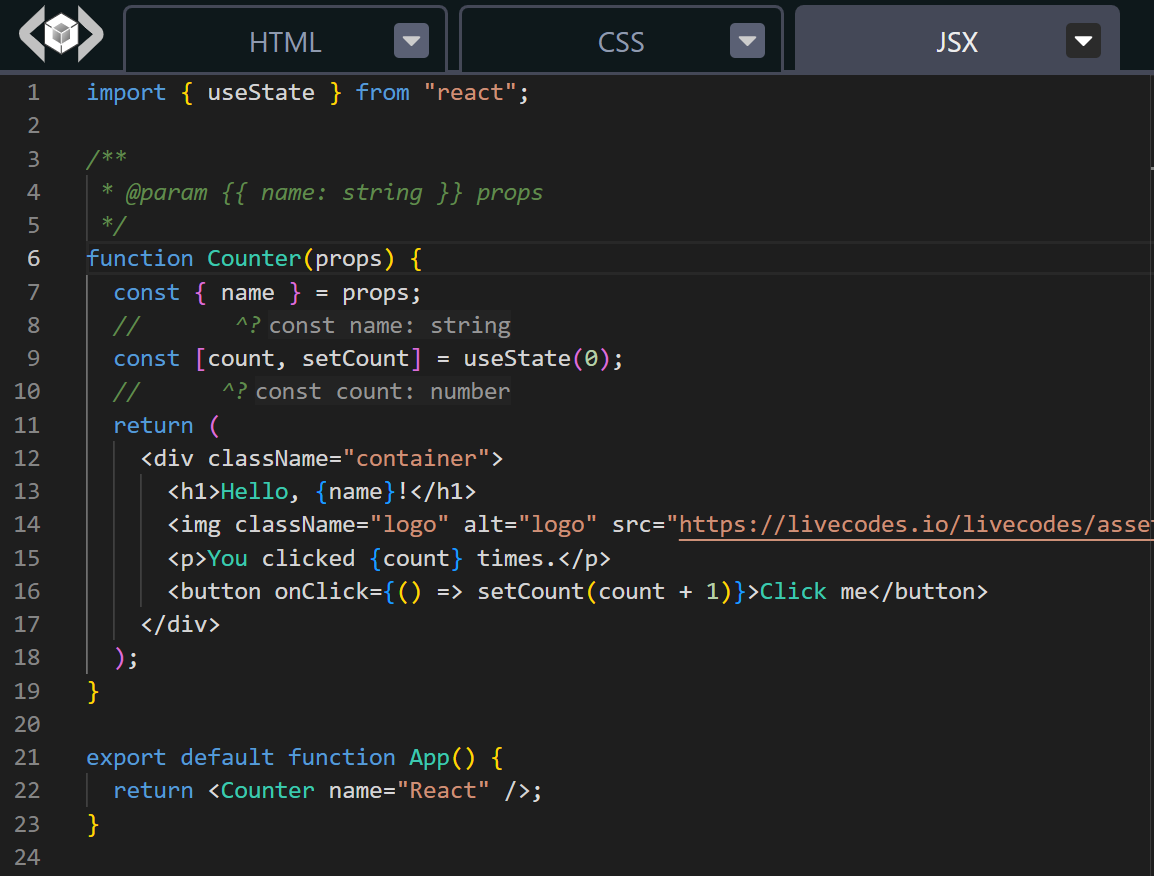The height and width of the screenshot is (876, 1154).
Task: Open the HTML language selector dropdown
Action: tap(411, 41)
